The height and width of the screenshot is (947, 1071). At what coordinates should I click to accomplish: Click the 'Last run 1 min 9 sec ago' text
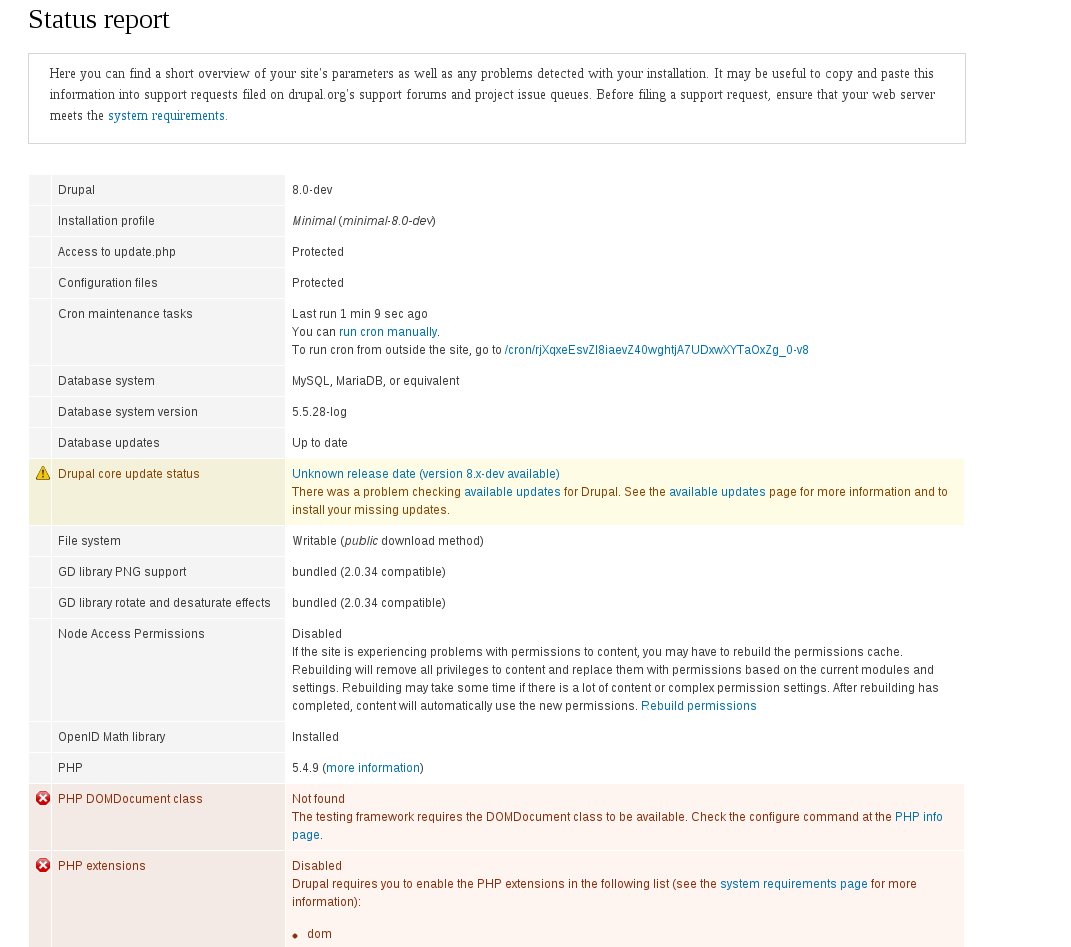pos(360,314)
